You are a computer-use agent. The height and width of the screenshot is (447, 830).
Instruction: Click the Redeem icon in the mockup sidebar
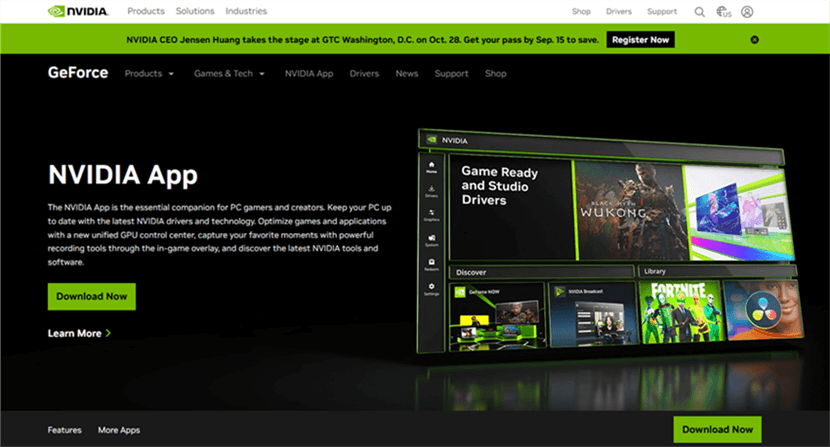coord(431,264)
